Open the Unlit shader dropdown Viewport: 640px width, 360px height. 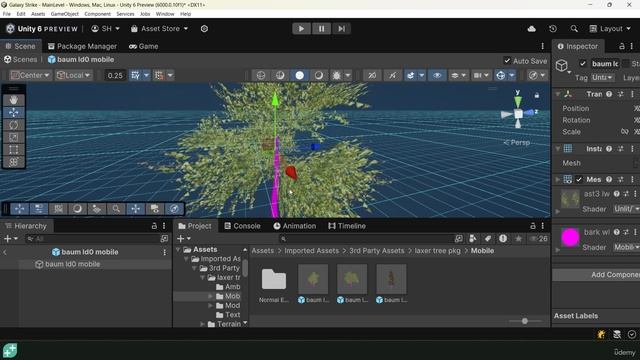pyautogui.click(x=627, y=209)
